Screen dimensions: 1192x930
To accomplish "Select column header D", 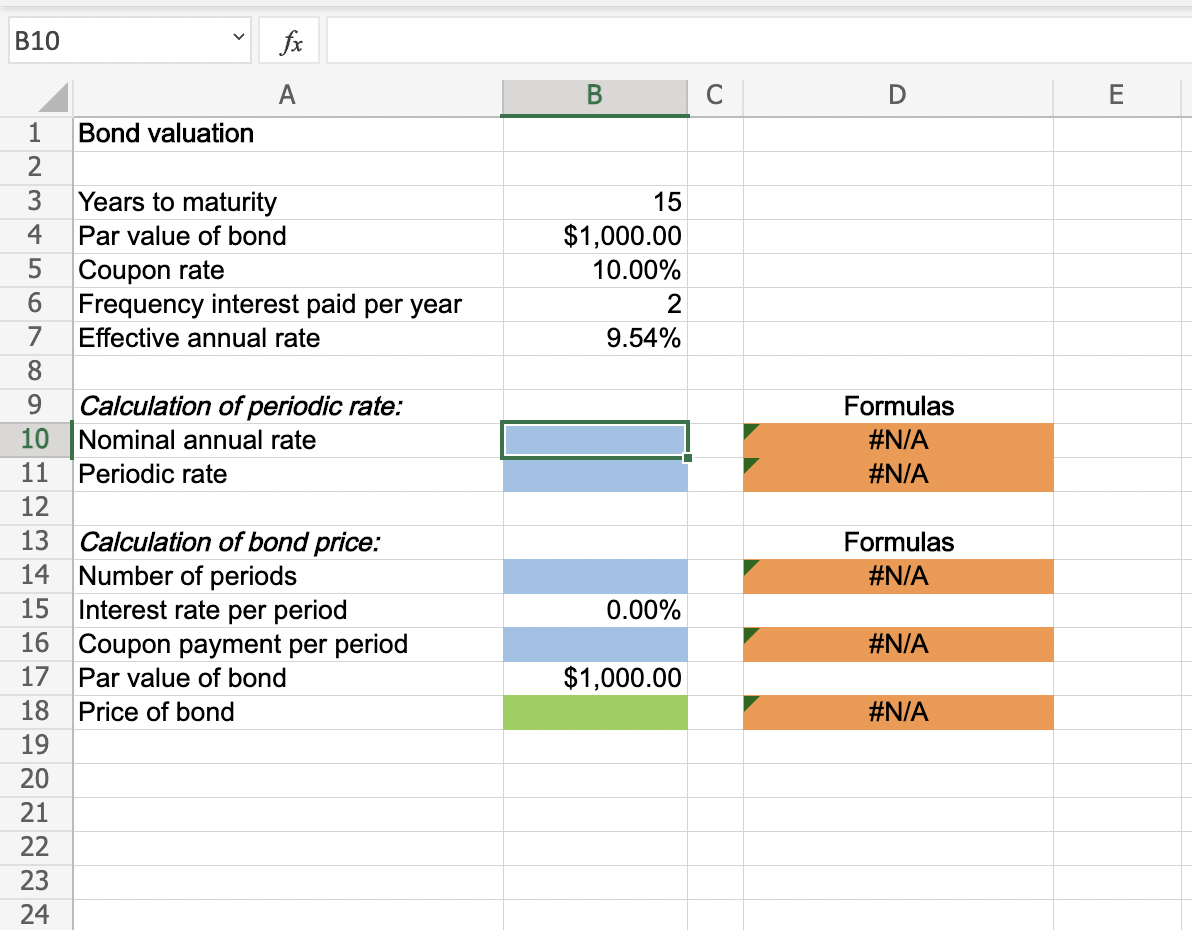I will point(897,97).
